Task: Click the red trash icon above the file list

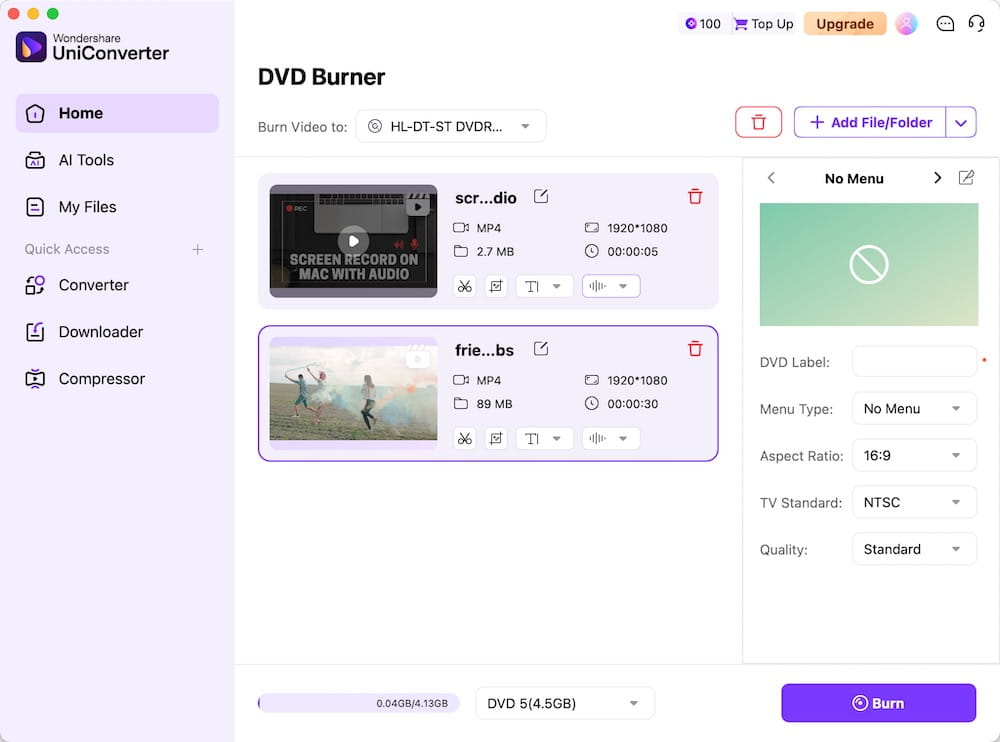Action: (758, 121)
